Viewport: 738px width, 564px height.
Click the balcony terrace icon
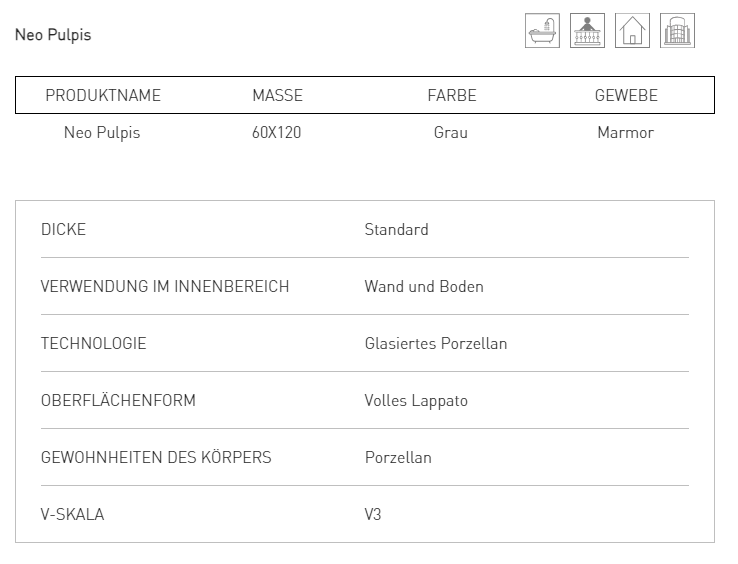[587, 31]
